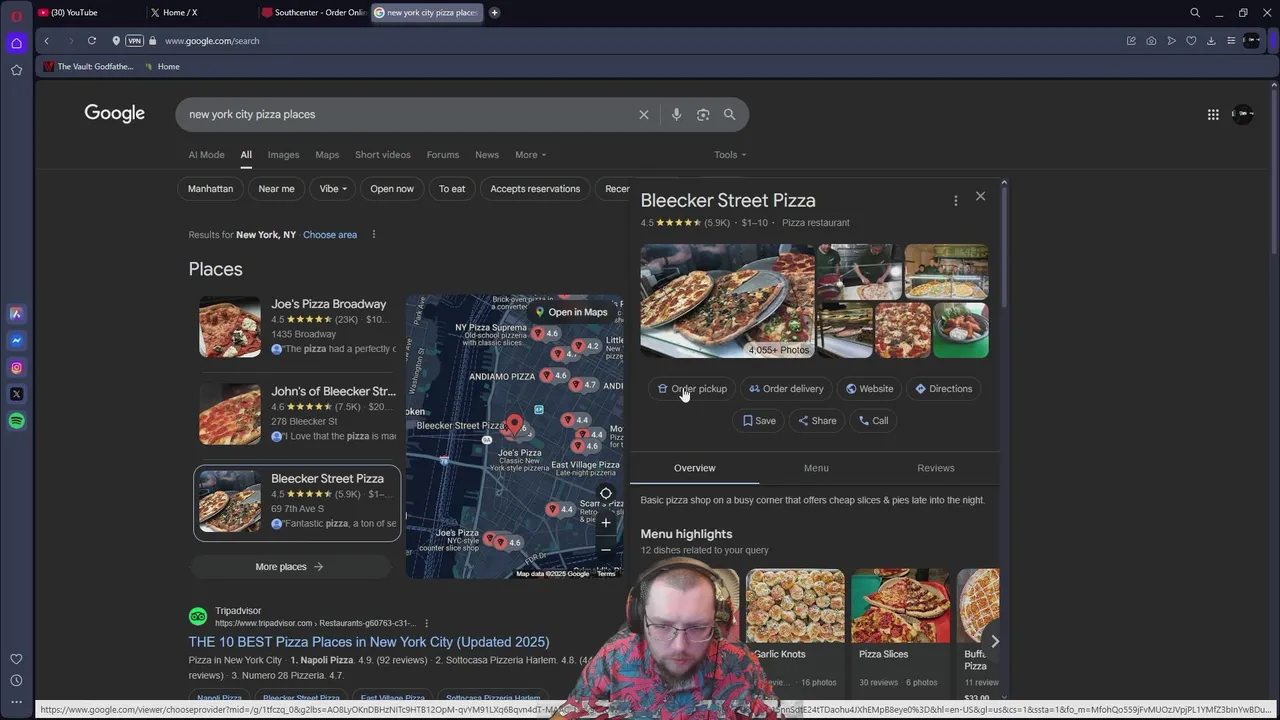1280x720 pixels.
Task: Zoom in on the map
Action: [x=605, y=523]
